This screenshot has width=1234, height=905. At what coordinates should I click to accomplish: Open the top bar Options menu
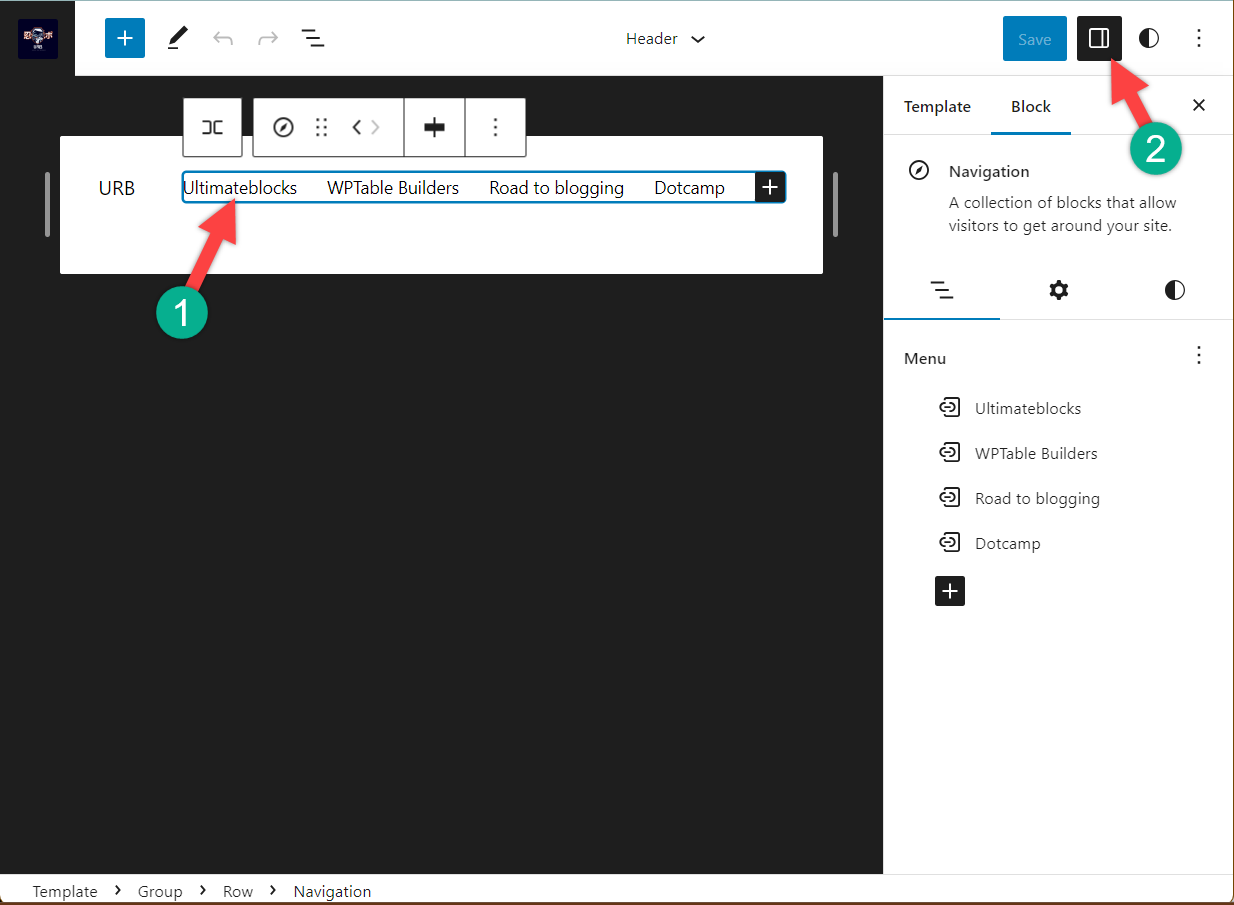click(x=1199, y=39)
